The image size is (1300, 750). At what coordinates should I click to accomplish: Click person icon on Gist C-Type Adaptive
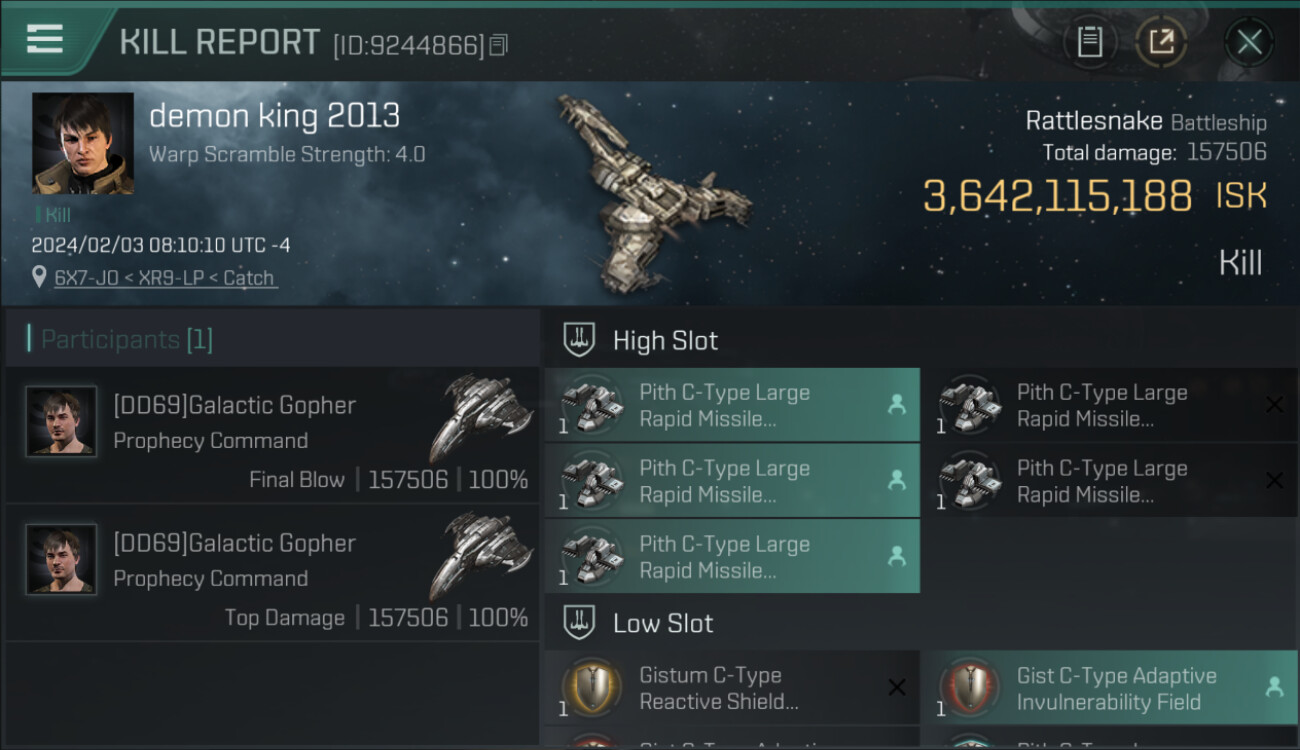1274,687
